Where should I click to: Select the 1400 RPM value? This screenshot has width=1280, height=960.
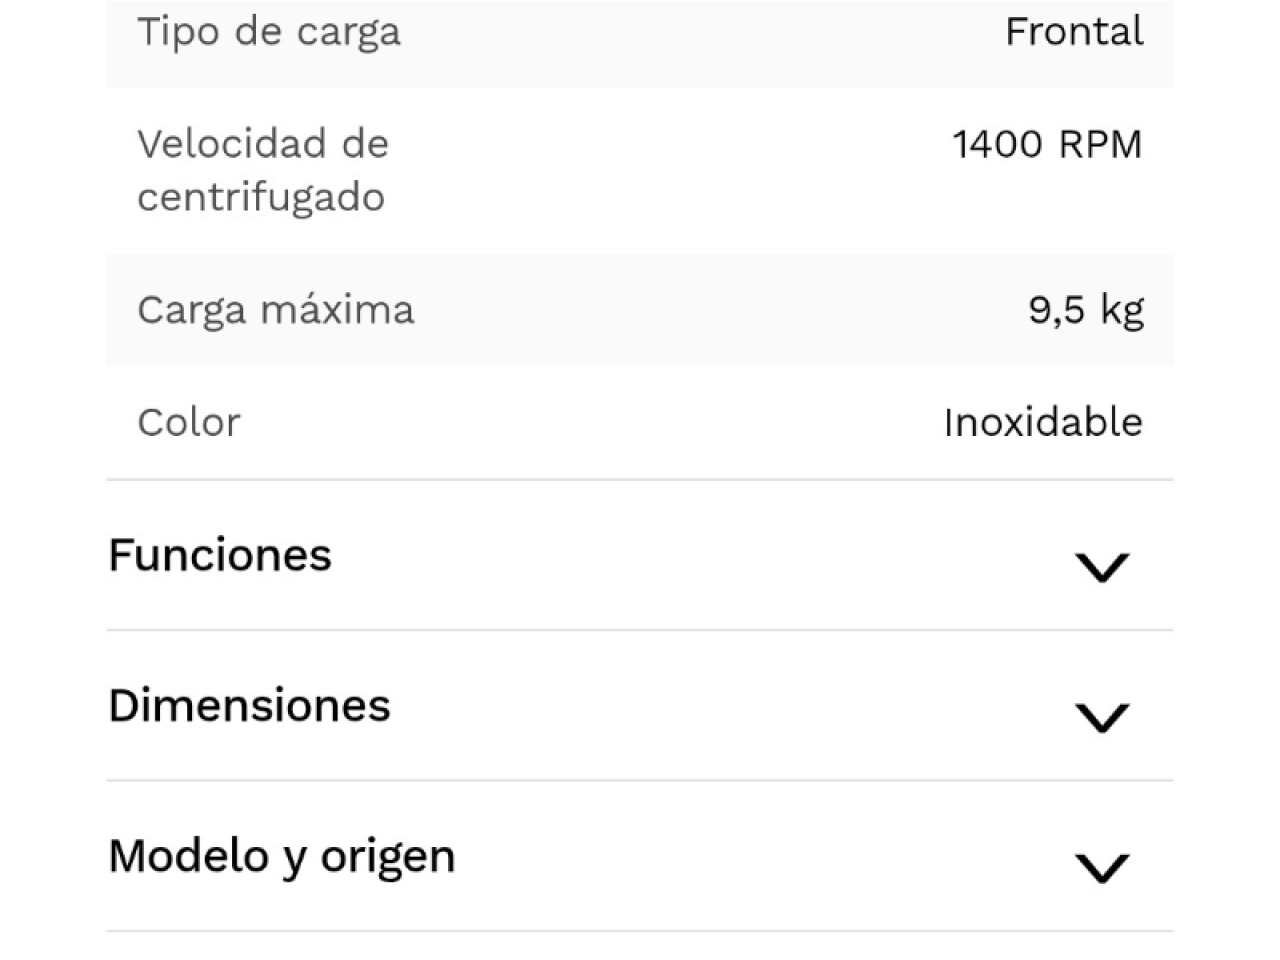click(x=1047, y=144)
